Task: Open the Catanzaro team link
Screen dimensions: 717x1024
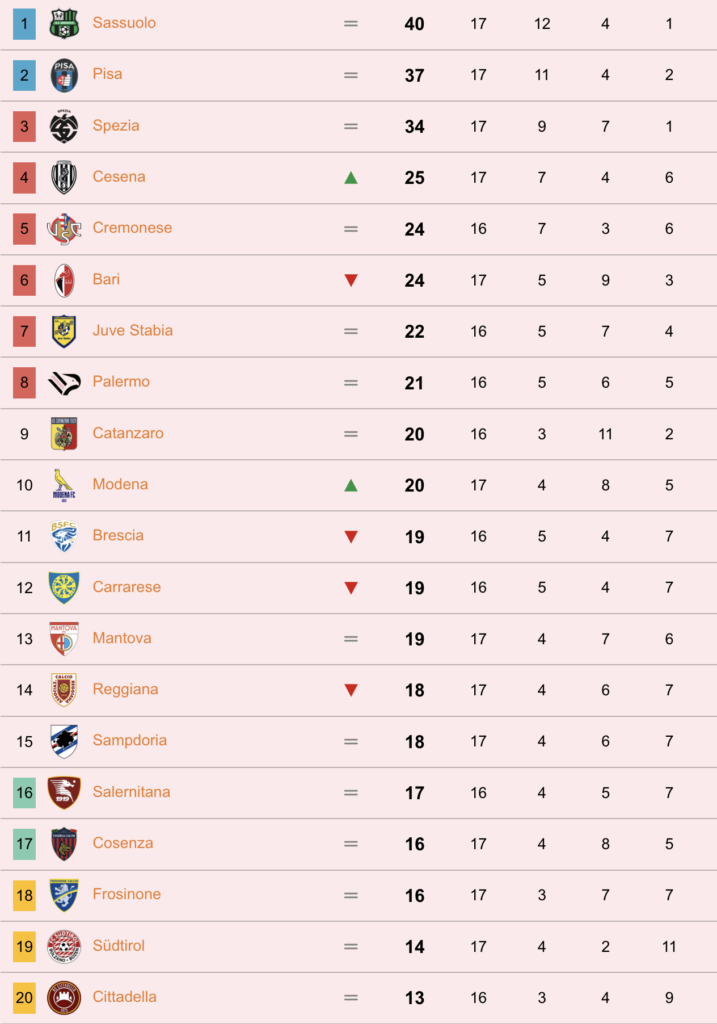Action: coord(128,433)
